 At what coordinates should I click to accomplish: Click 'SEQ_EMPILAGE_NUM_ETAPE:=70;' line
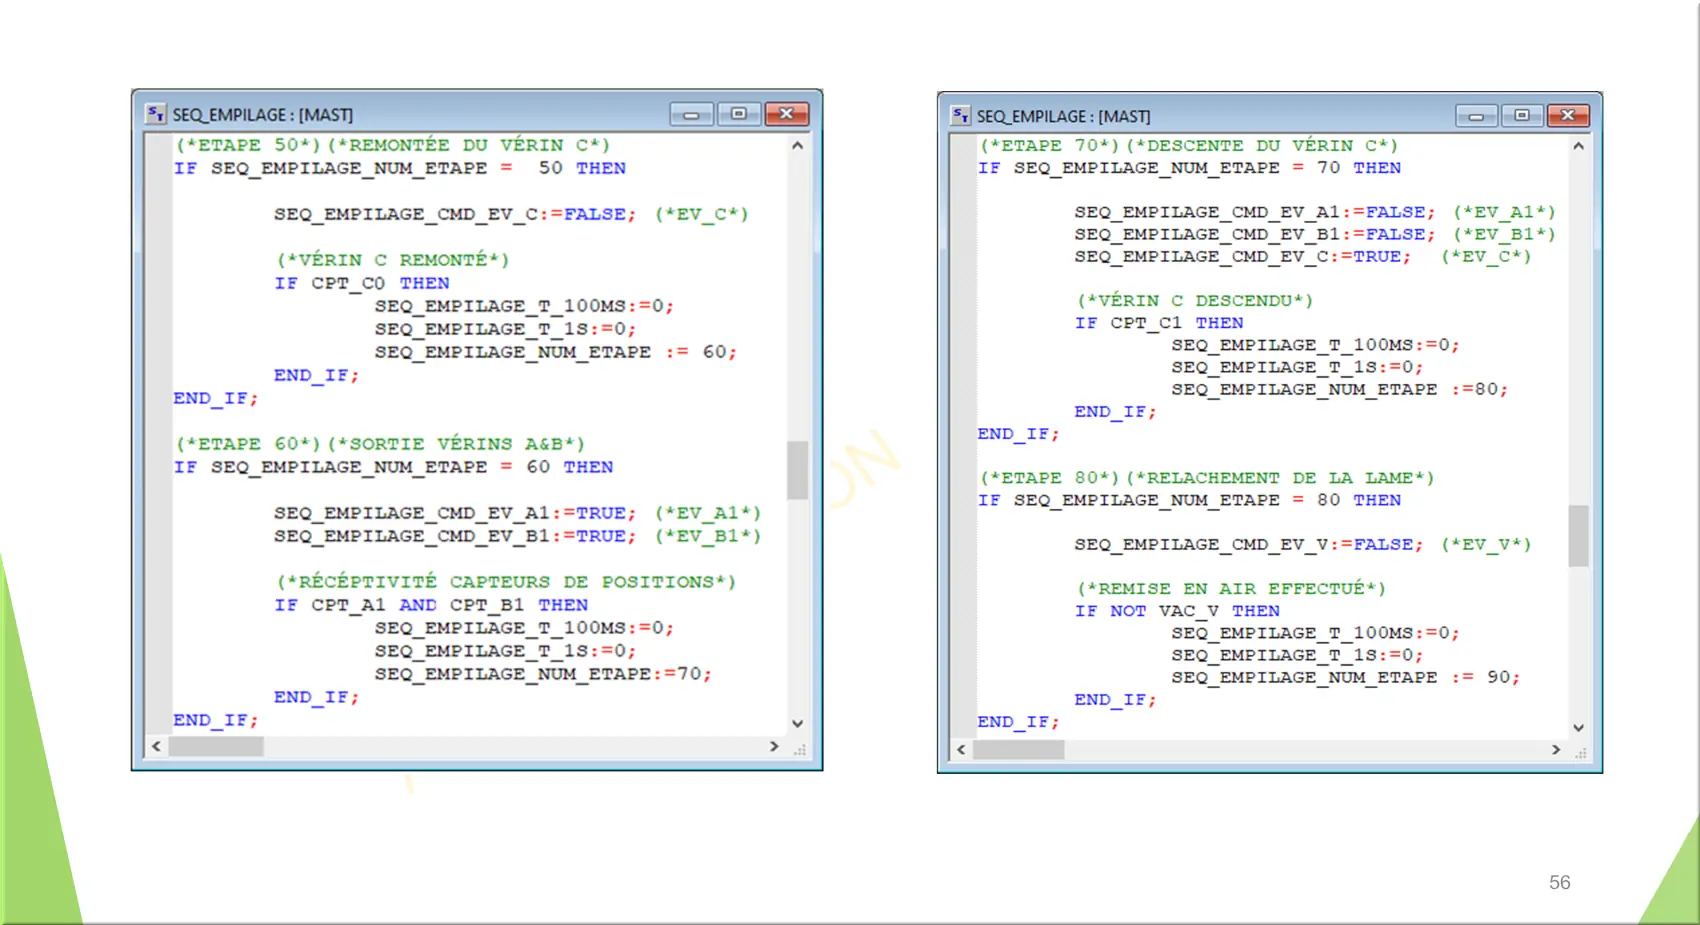(x=544, y=674)
